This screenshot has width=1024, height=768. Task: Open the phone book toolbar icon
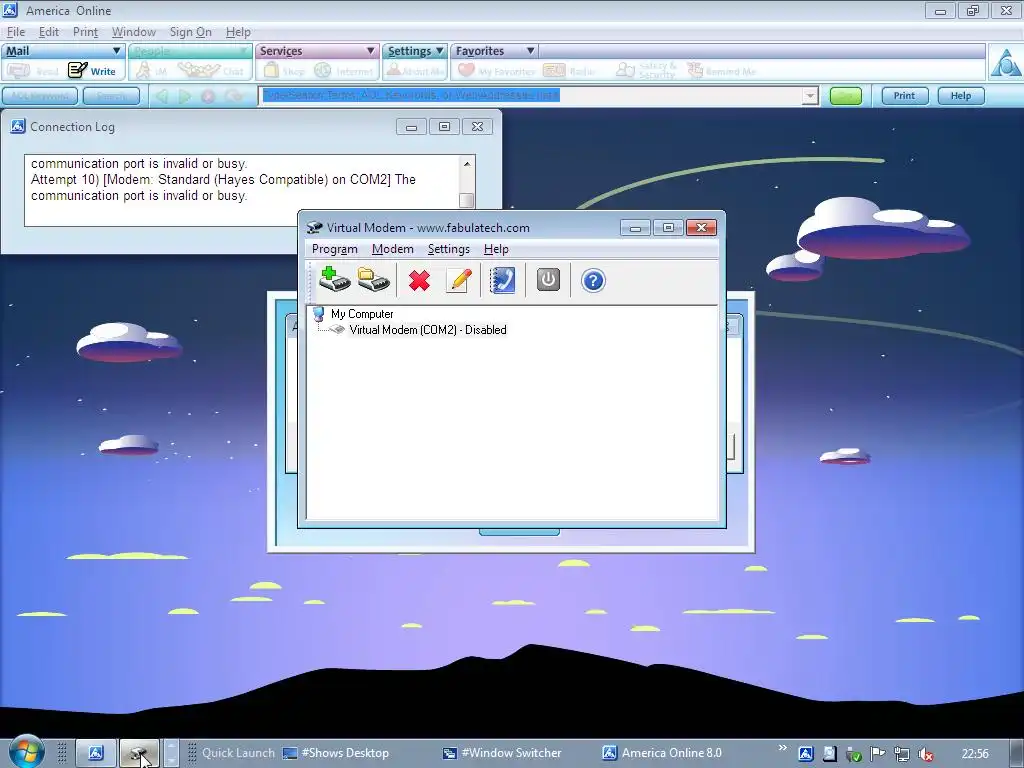point(503,281)
